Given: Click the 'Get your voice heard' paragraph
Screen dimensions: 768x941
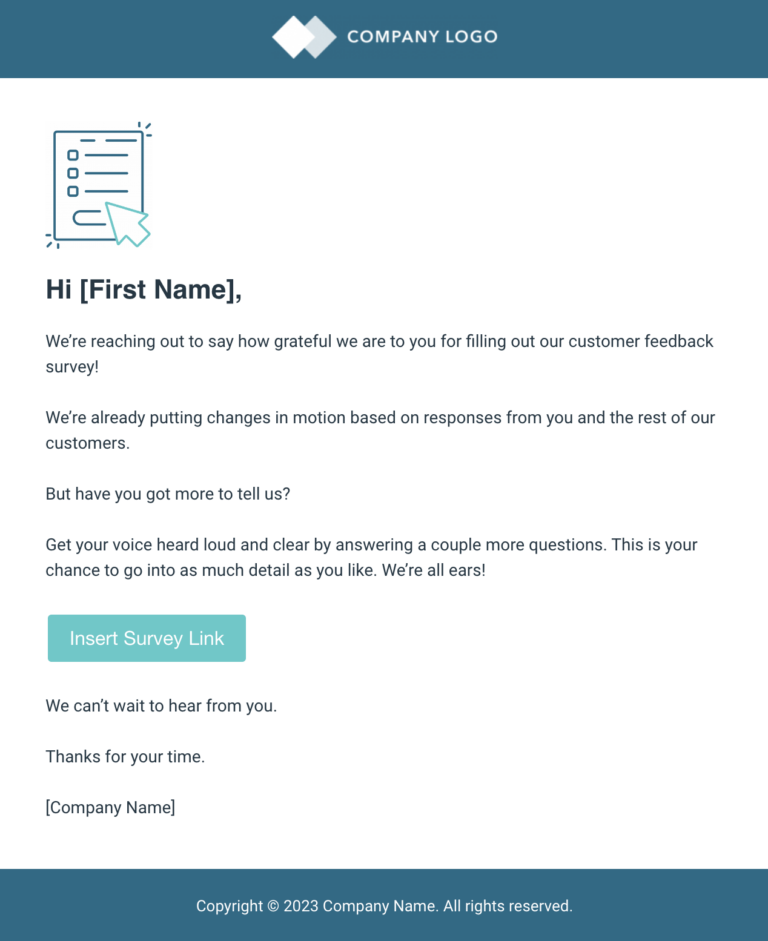Looking at the screenshot, I should tap(371, 558).
